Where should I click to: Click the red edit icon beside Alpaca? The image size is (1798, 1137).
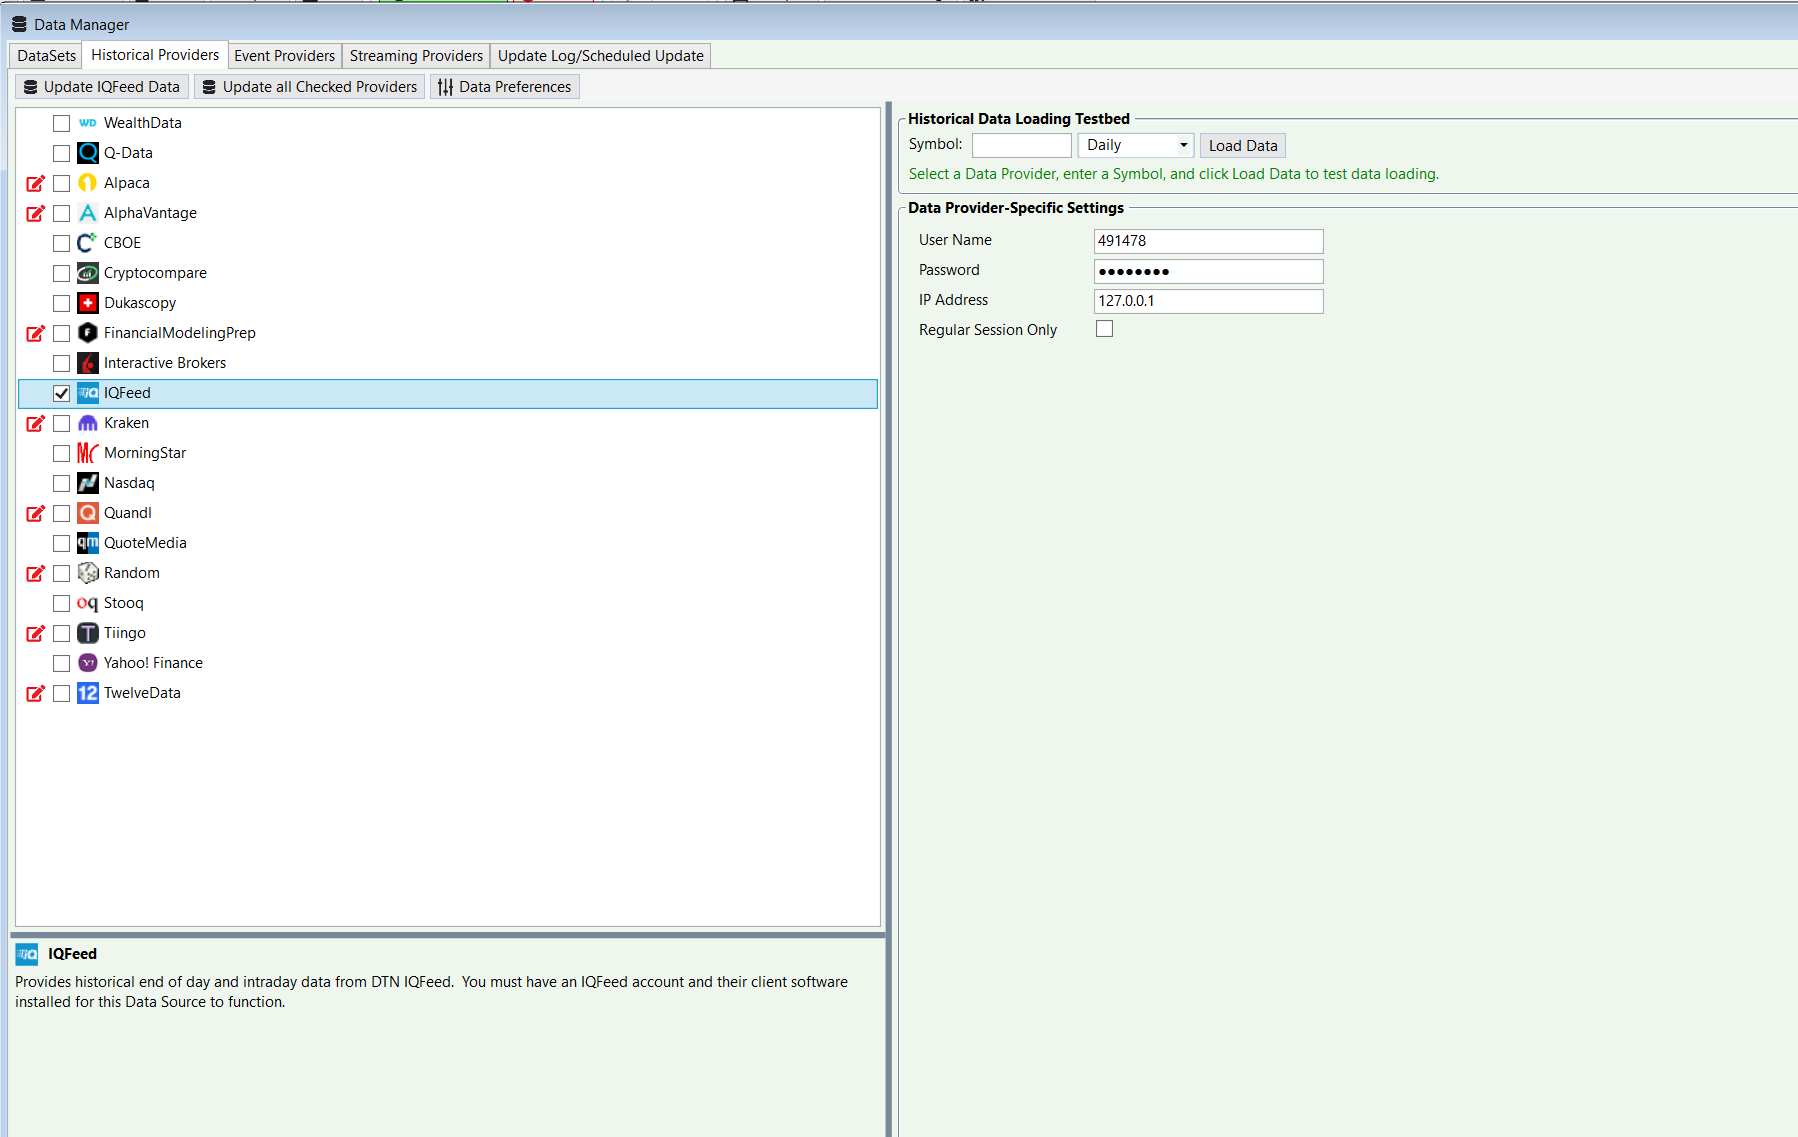click(x=35, y=183)
